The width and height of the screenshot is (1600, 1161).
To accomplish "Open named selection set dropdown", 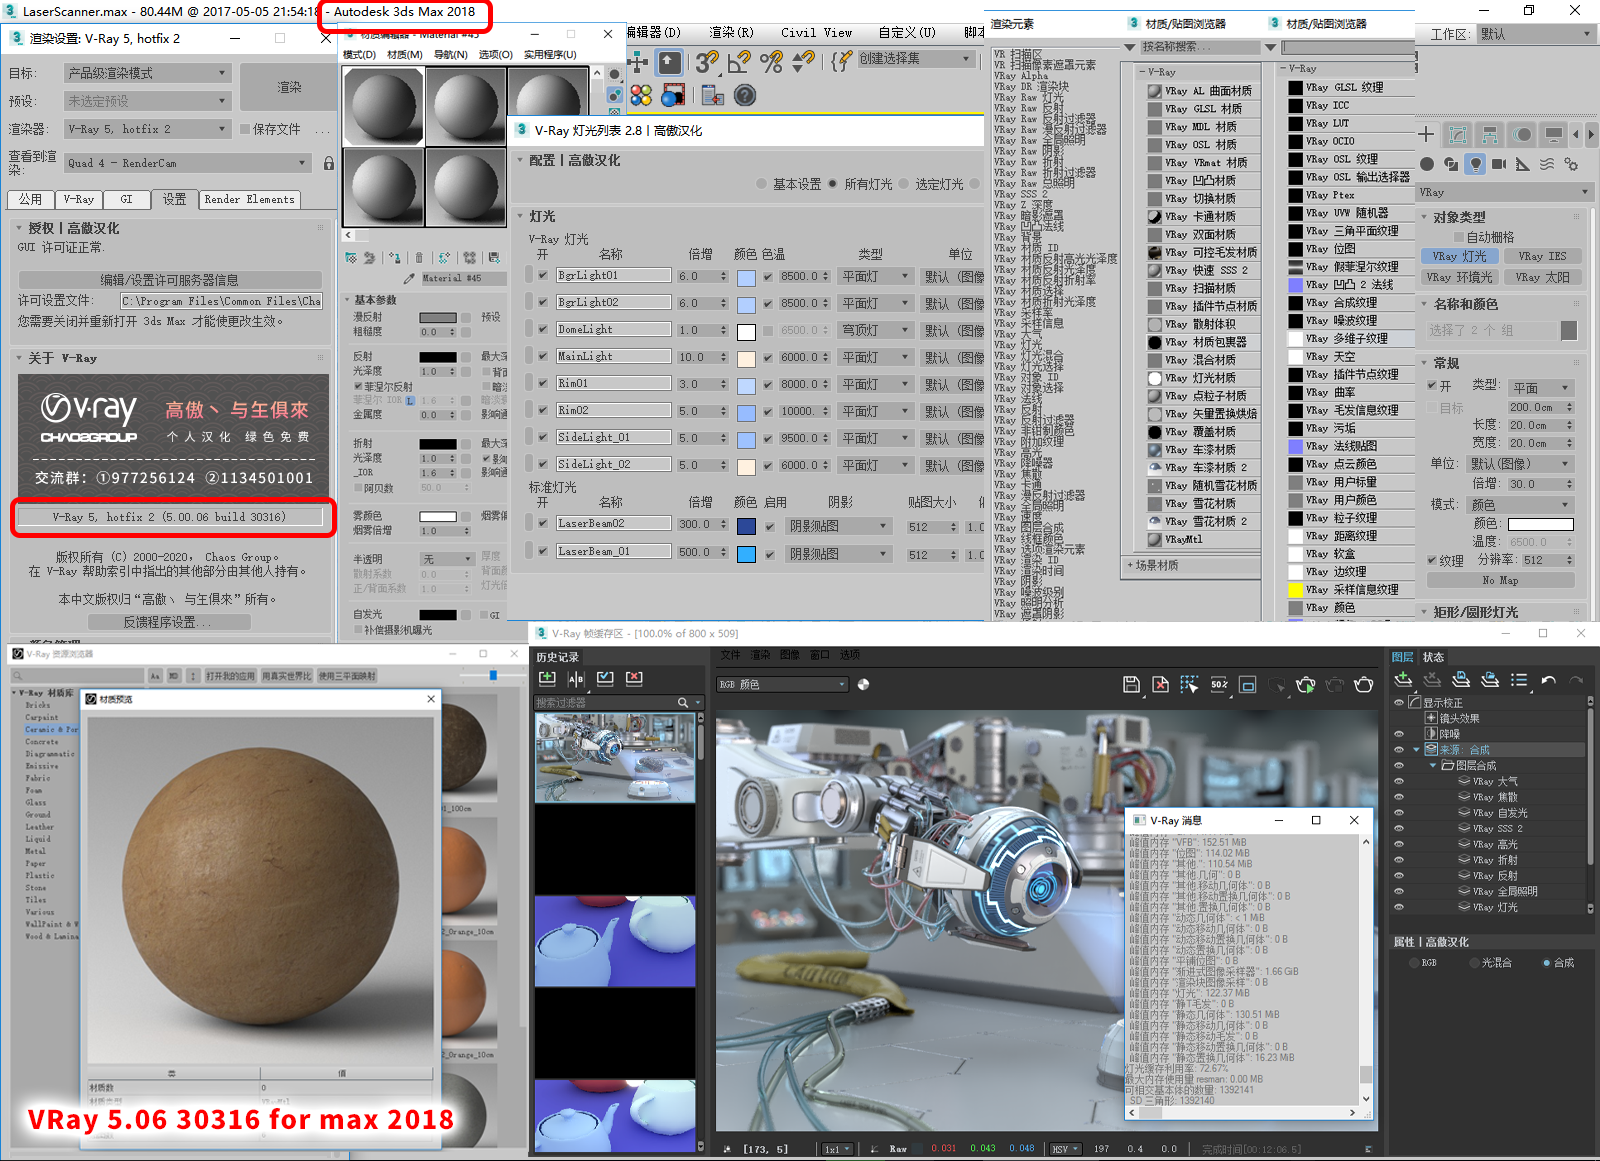I will pos(916,59).
